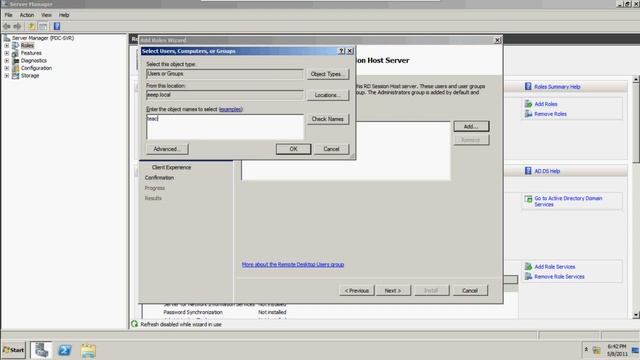Screen dimensions: 640x360
Task: Expand the Diagnostics tree node
Action: tap(7, 61)
